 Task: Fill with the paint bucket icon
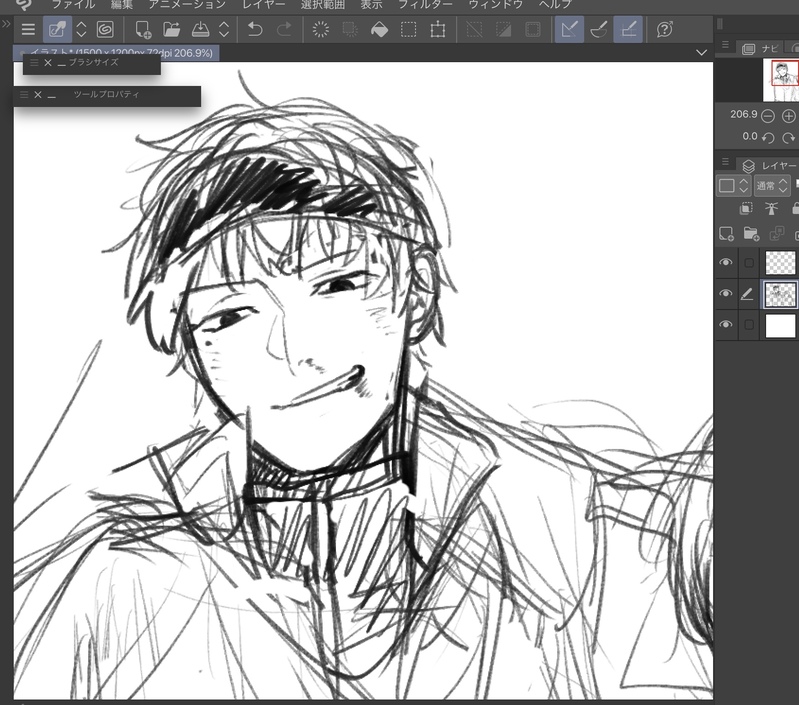(x=379, y=30)
